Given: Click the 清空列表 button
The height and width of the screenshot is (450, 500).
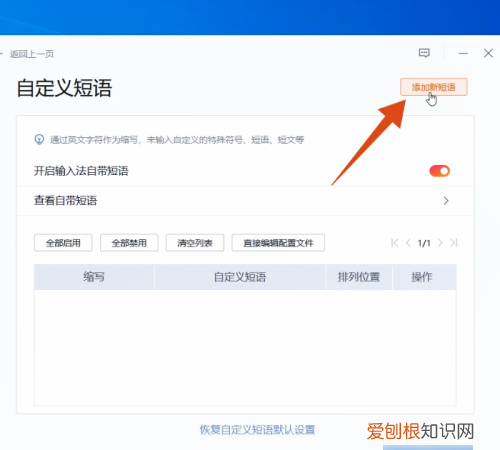Looking at the screenshot, I should (x=195, y=243).
